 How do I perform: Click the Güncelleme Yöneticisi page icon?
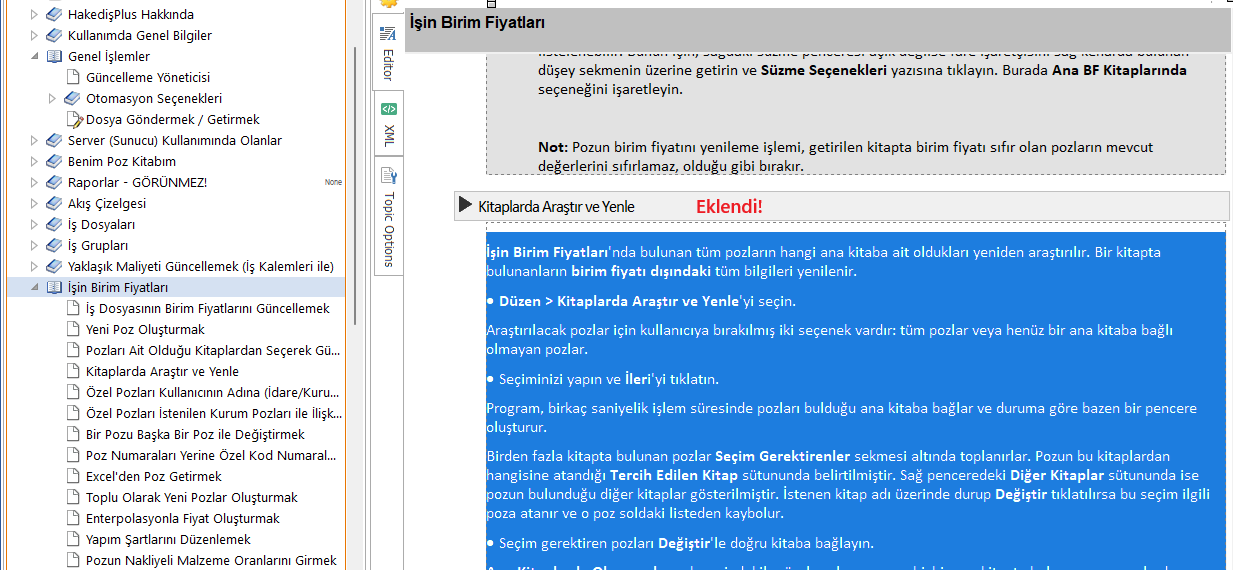[72, 78]
